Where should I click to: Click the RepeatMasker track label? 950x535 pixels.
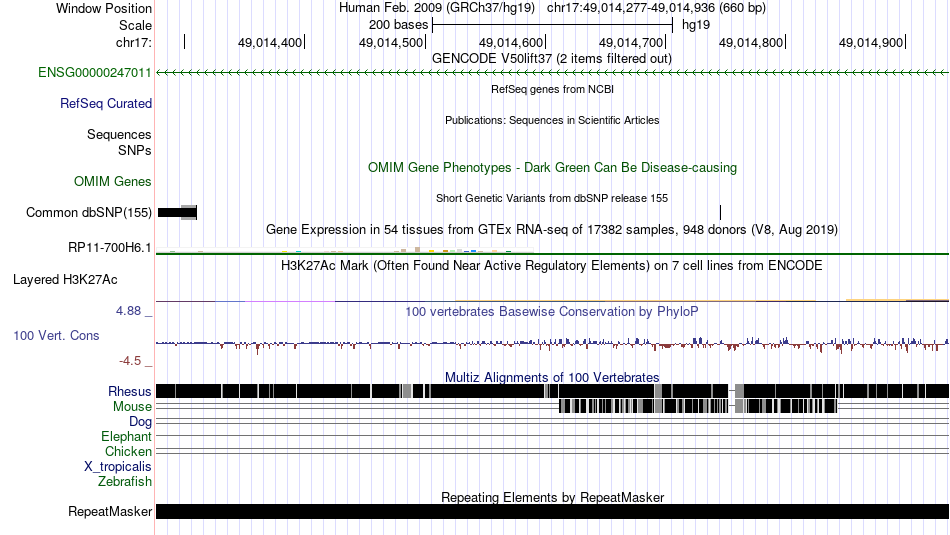tap(110, 512)
